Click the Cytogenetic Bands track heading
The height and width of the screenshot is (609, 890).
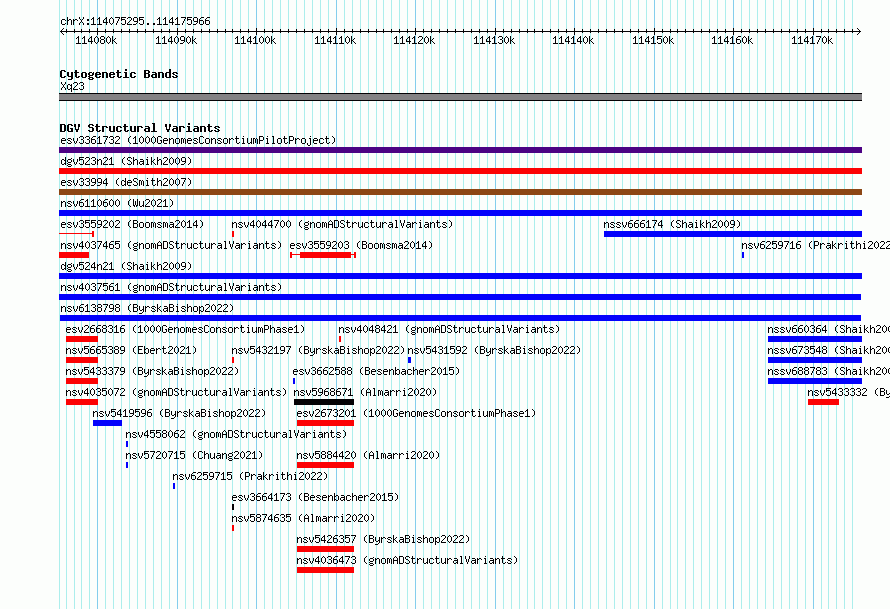point(119,74)
